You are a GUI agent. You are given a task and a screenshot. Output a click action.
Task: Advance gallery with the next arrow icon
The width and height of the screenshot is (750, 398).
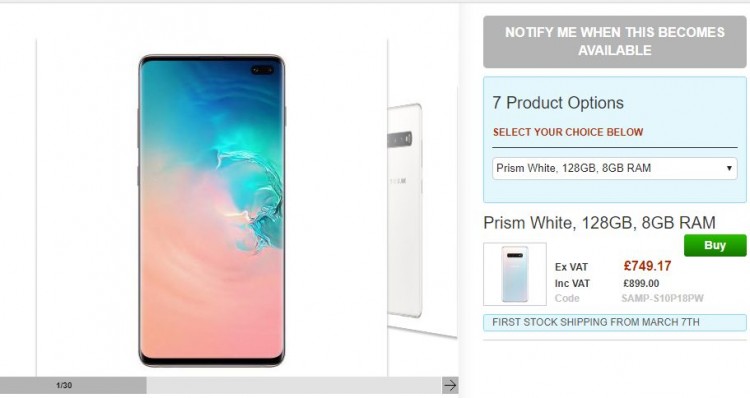[450, 385]
